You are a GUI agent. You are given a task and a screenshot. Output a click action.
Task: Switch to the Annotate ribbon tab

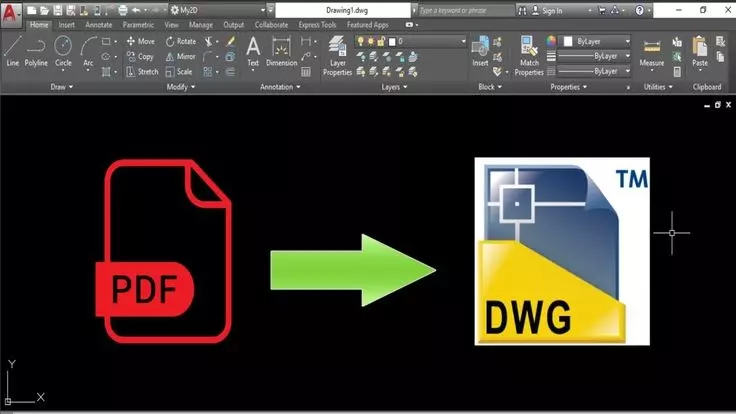tap(99, 25)
